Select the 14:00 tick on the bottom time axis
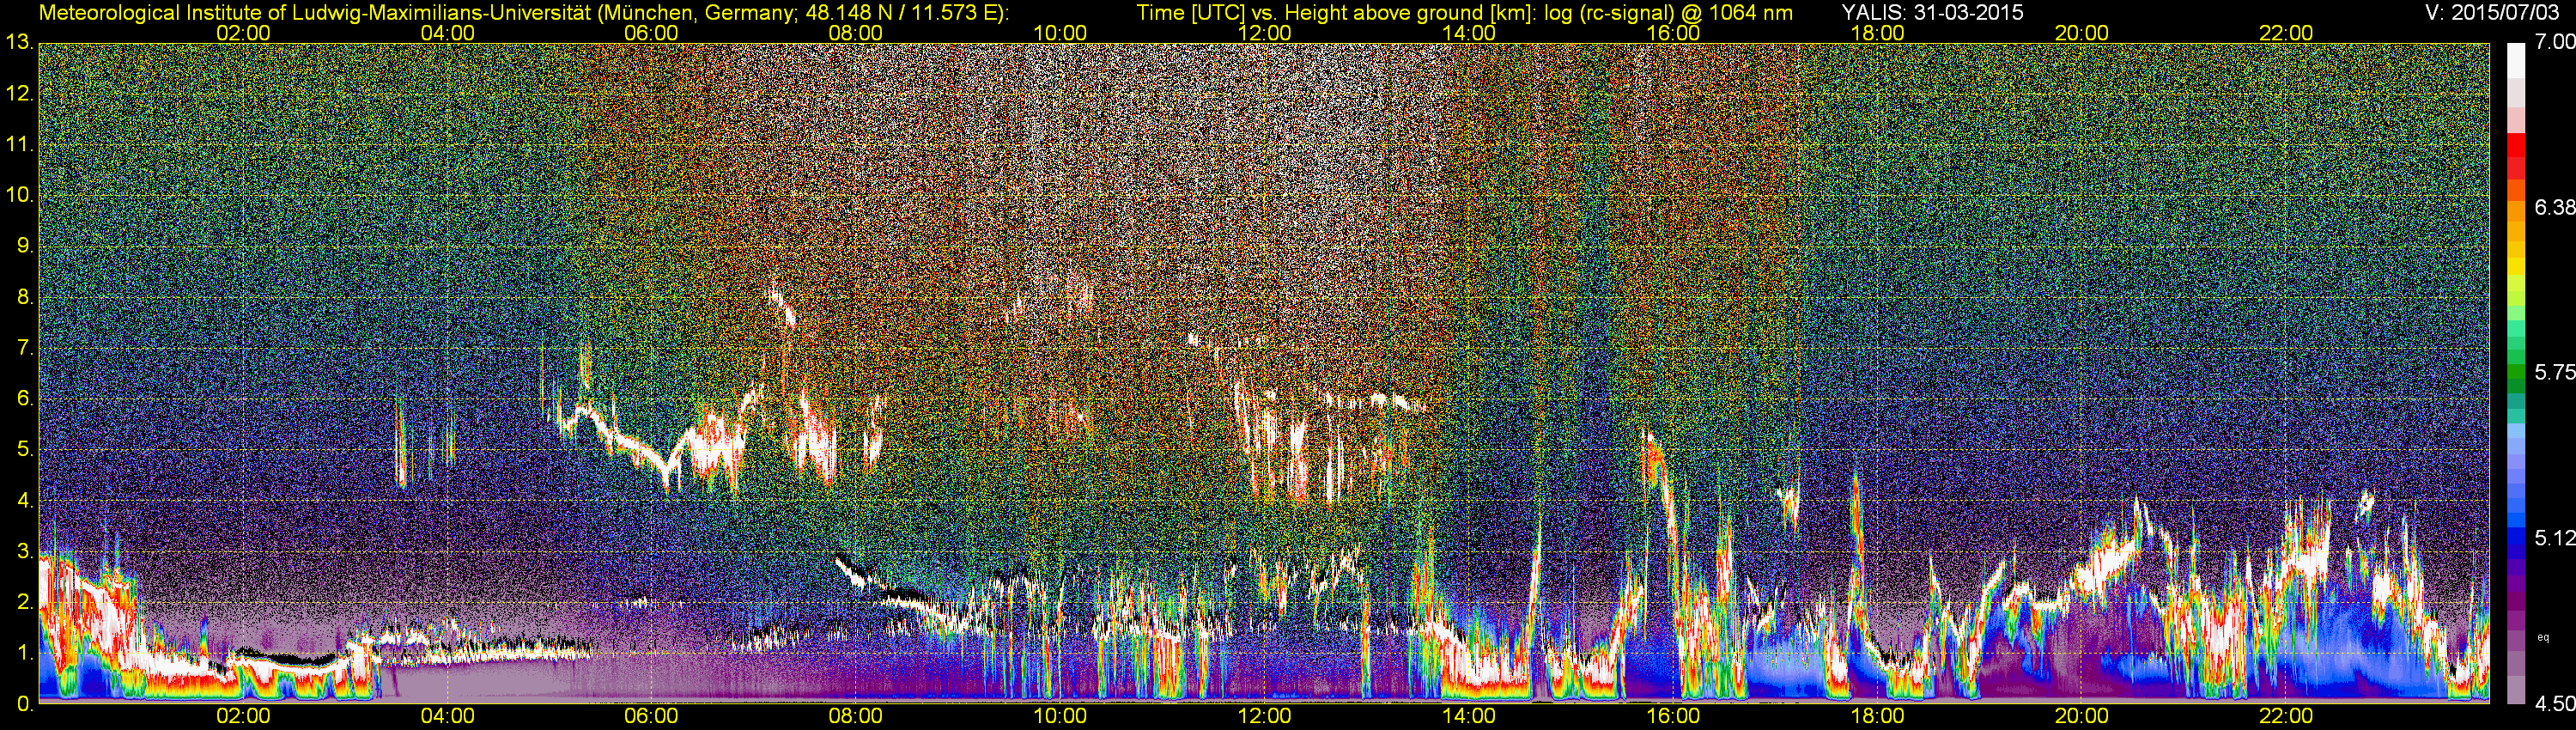2576x730 pixels. coord(1469,716)
